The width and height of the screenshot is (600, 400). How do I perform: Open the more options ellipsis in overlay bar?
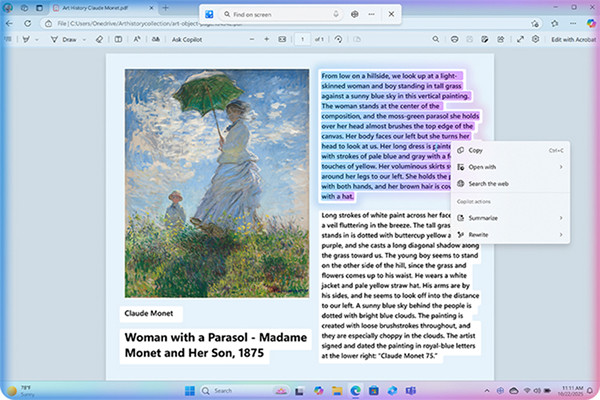pyautogui.click(x=372, y=14)
